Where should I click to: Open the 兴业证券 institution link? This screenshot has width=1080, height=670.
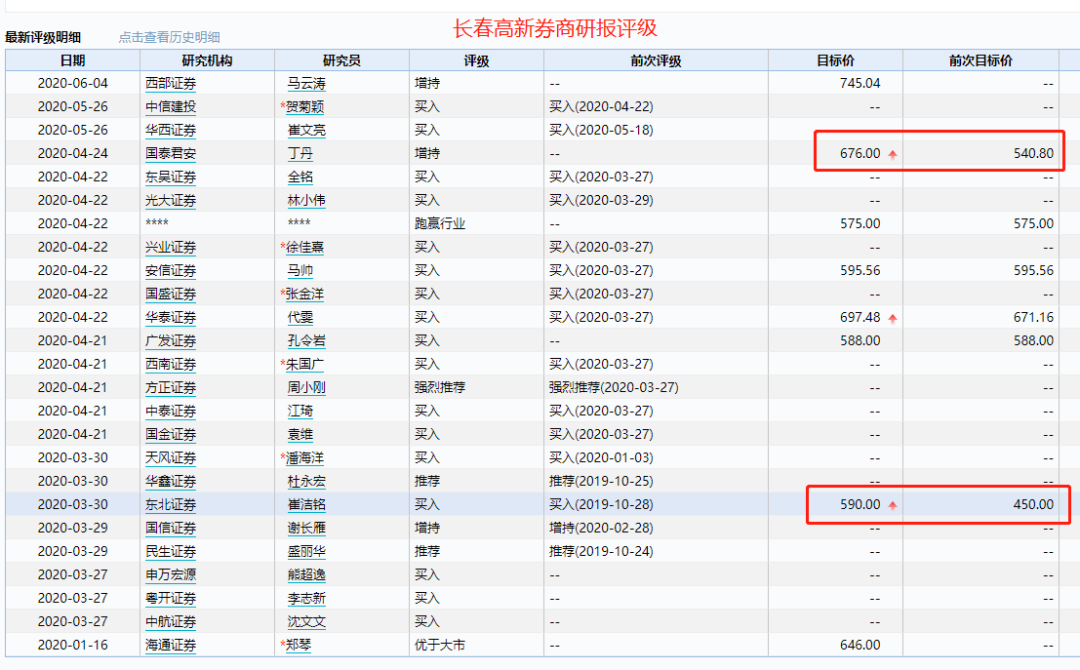171,247
